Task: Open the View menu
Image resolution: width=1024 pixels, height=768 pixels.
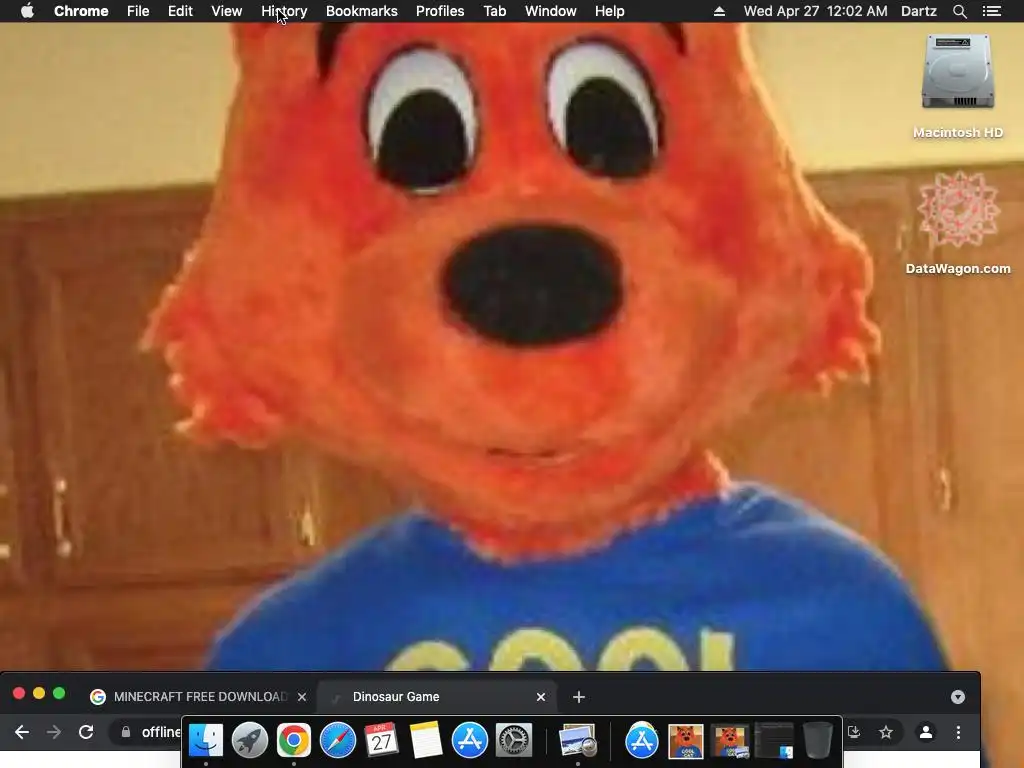Action: coord(227,11)
